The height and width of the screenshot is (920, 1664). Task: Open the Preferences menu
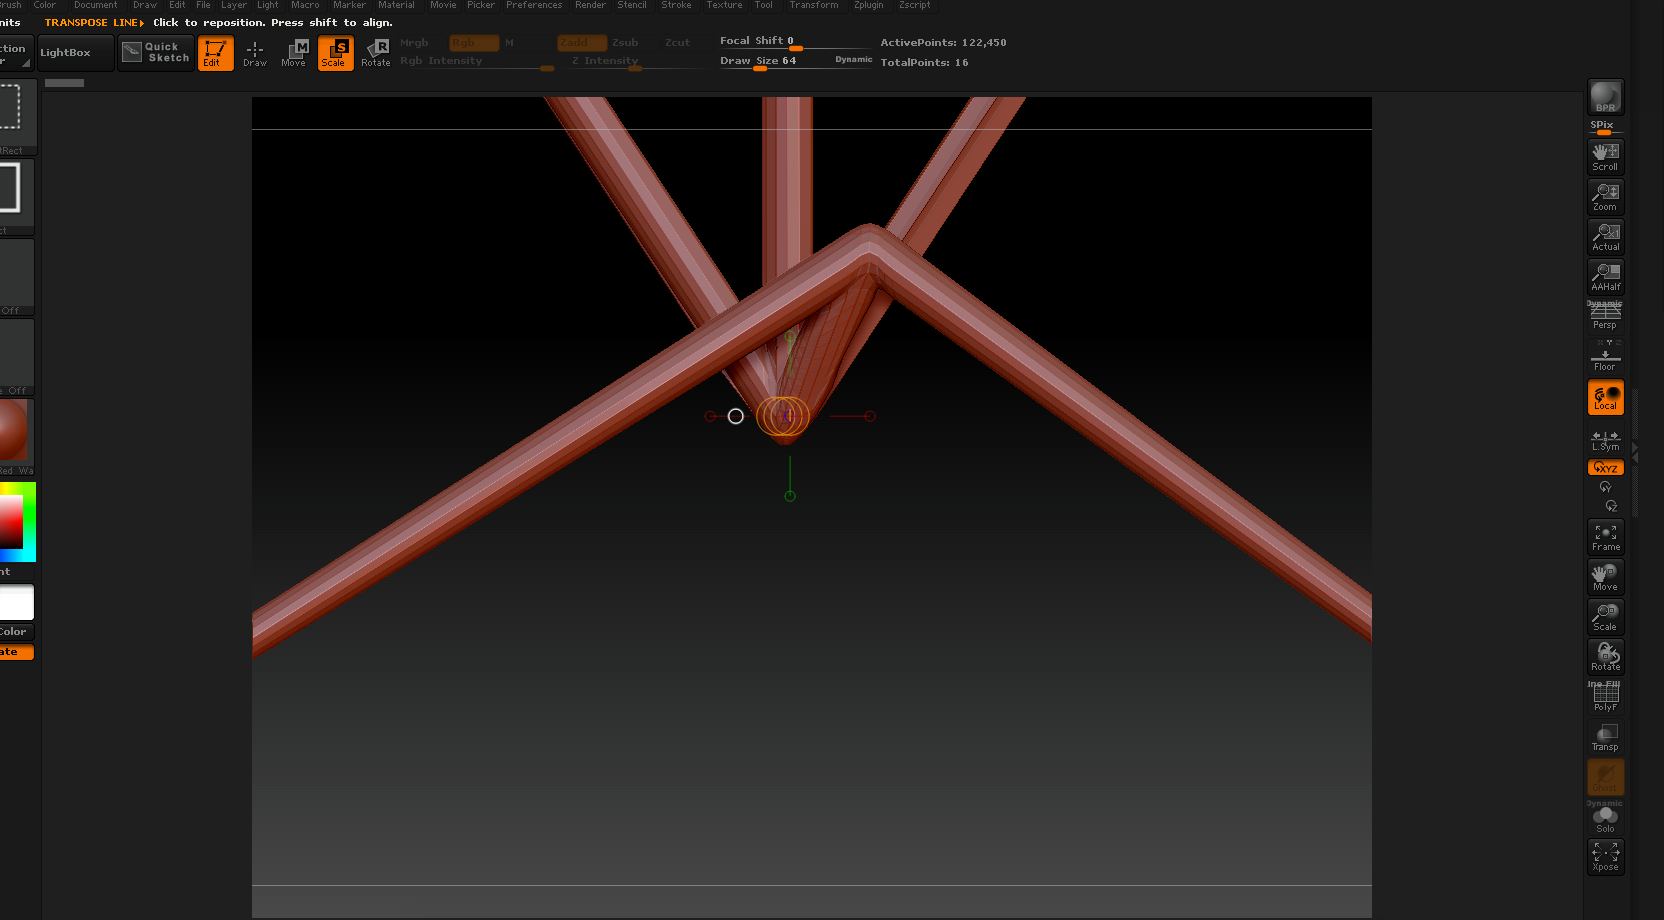tap(533, 5)
